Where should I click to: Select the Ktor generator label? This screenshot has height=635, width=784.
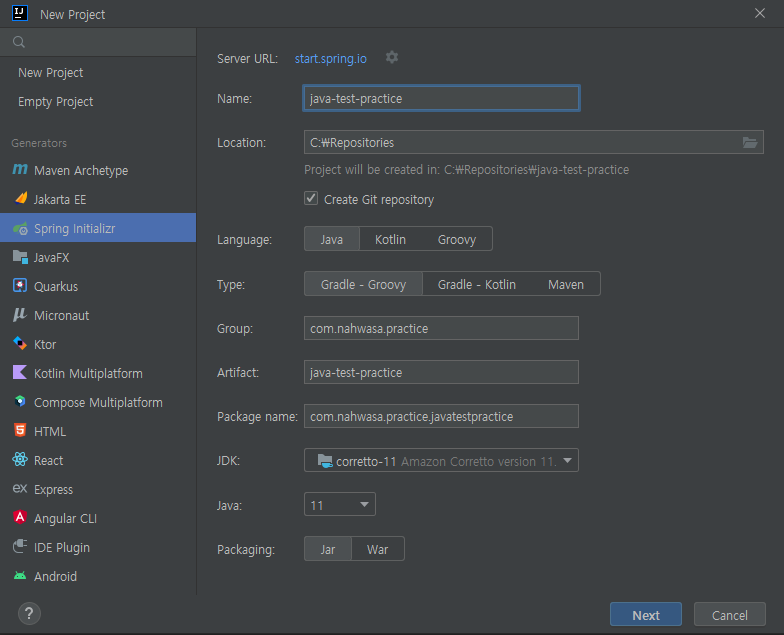pyautogui.click(x=45, y=344)
